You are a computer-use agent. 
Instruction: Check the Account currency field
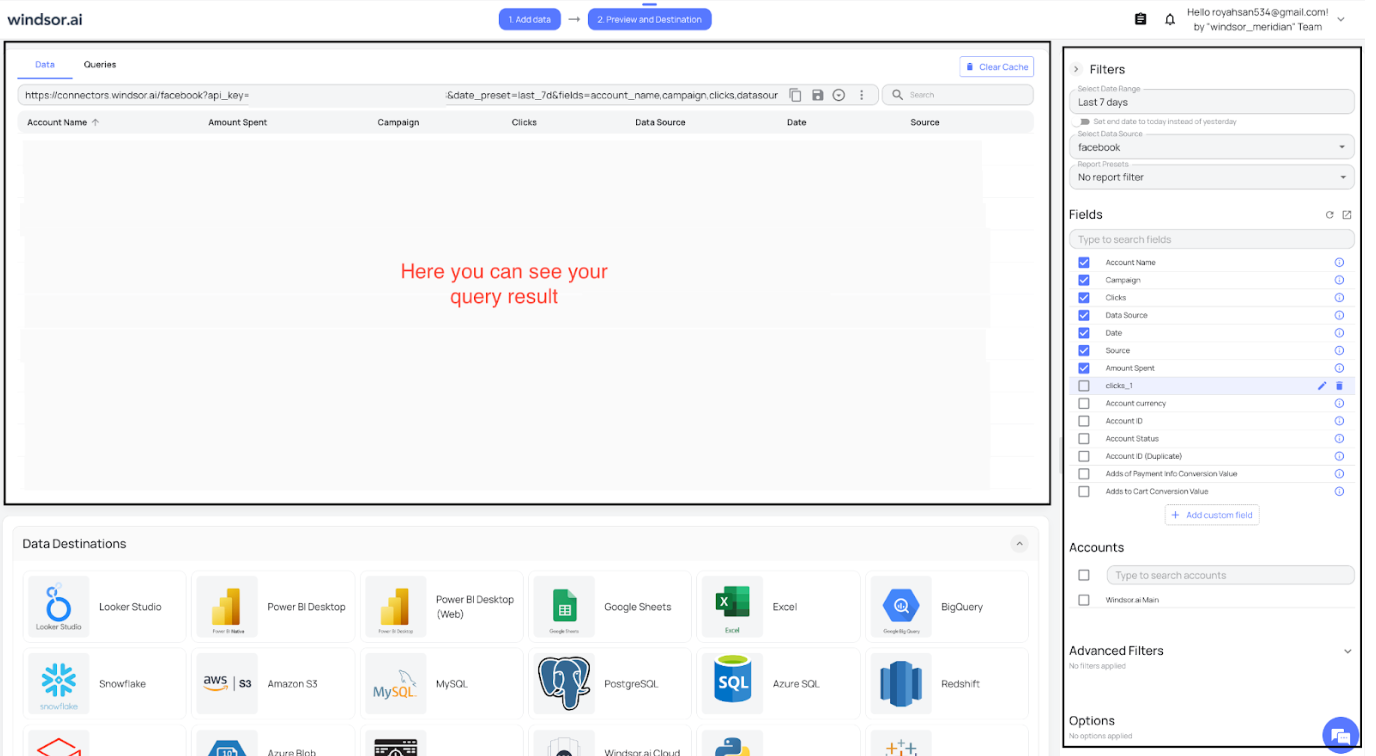tap(1084, 404)
